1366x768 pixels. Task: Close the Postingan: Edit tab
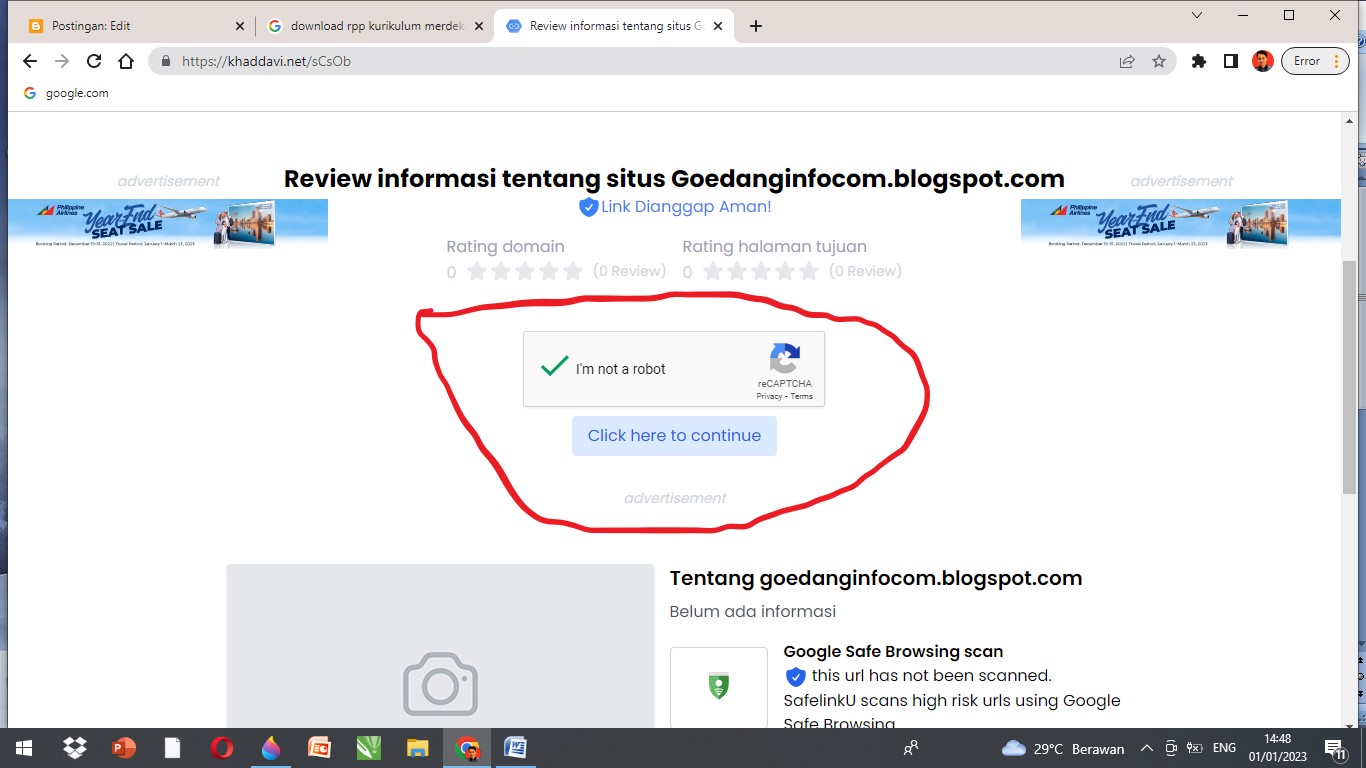[239, 26]
